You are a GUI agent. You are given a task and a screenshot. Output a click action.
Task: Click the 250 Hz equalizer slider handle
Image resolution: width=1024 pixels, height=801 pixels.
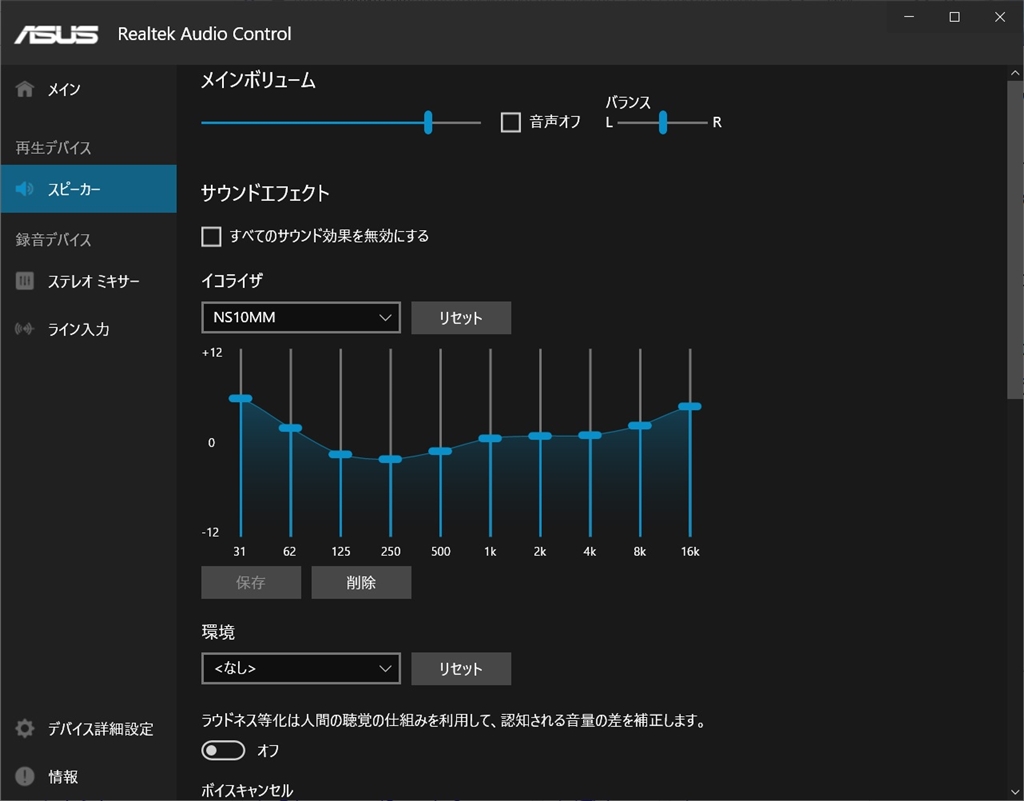click(391, 459)
